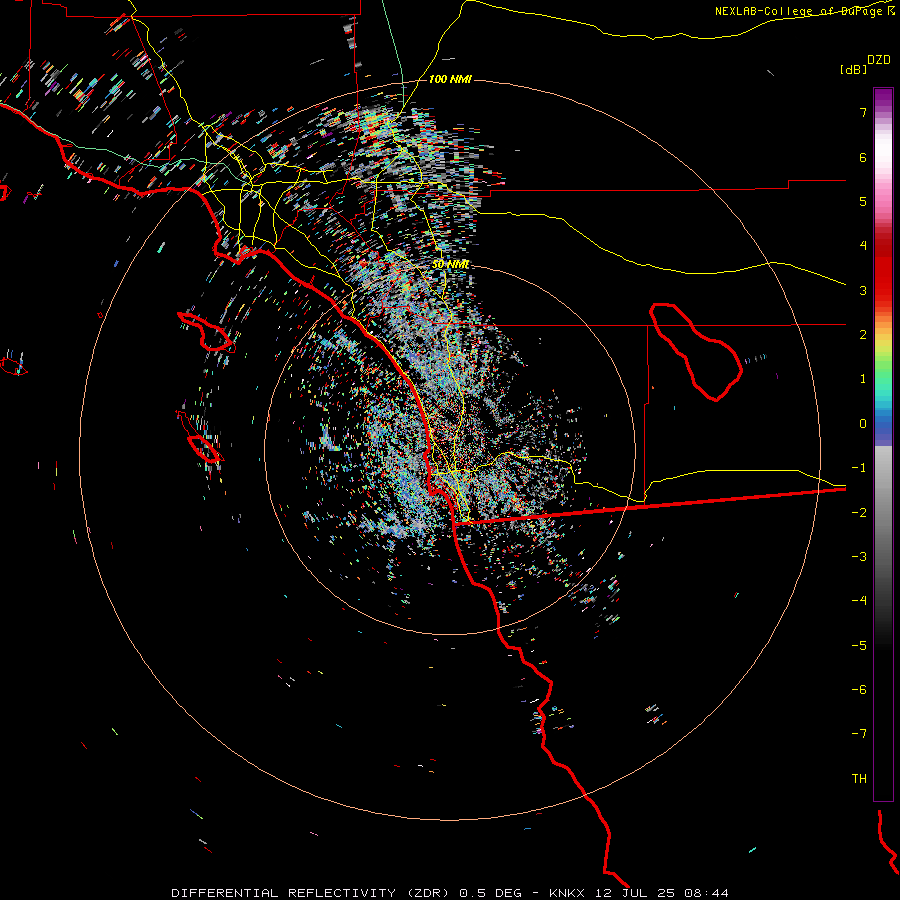
Task: Click the vertical ZDR color scale bar
Action: click(x=883, y=444)
